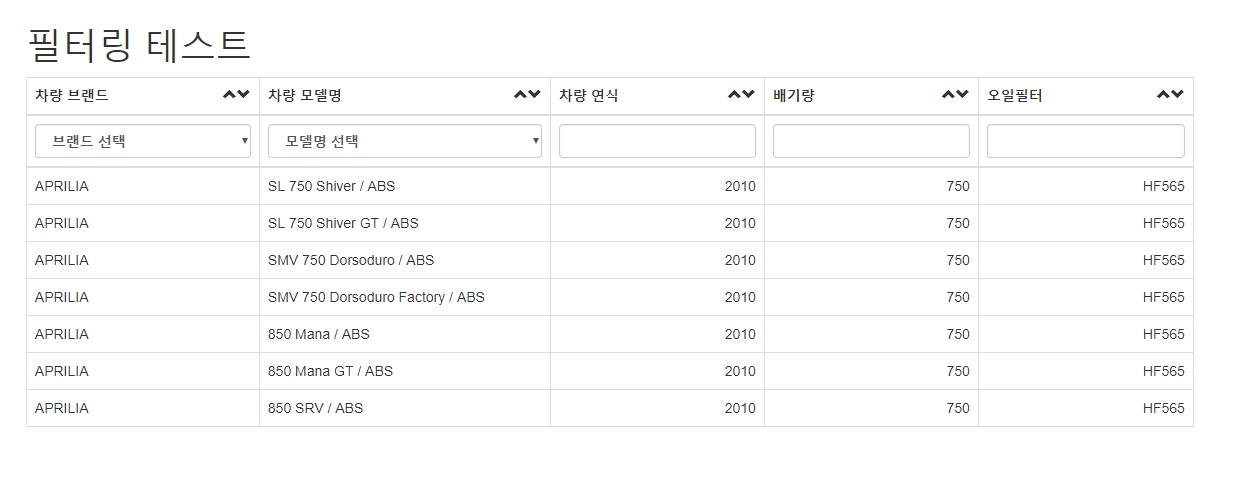1249x483 pixels.
Task: Select the SL 750 Shiver GT / ABS row
Action: pos(610,223)
